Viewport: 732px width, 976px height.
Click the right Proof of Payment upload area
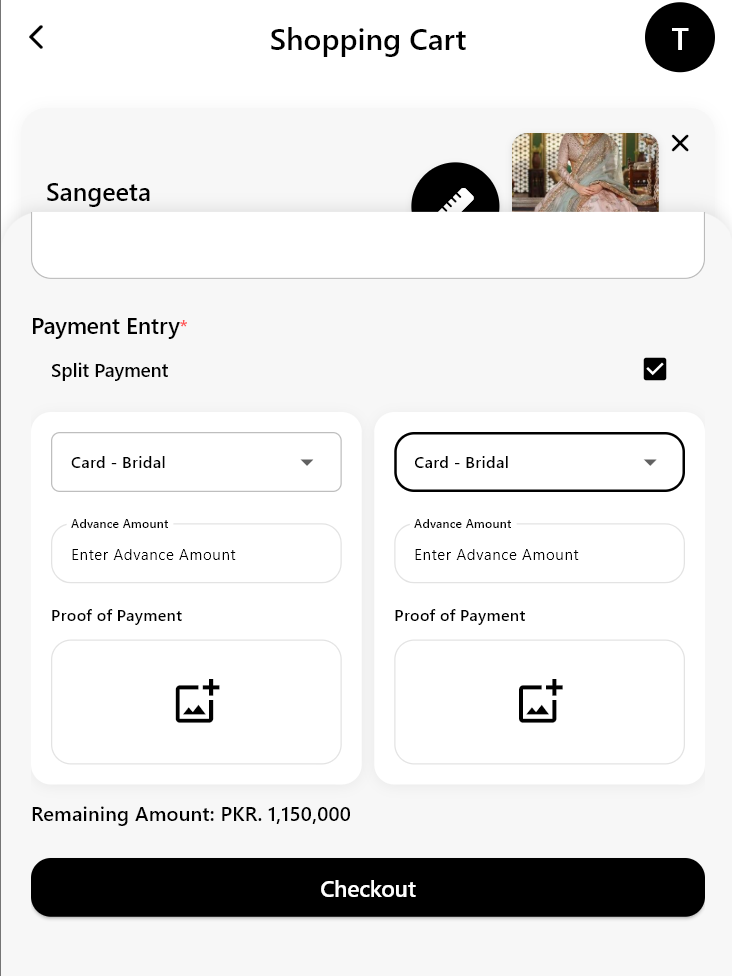pyautogui.click(x=539, y=701)
